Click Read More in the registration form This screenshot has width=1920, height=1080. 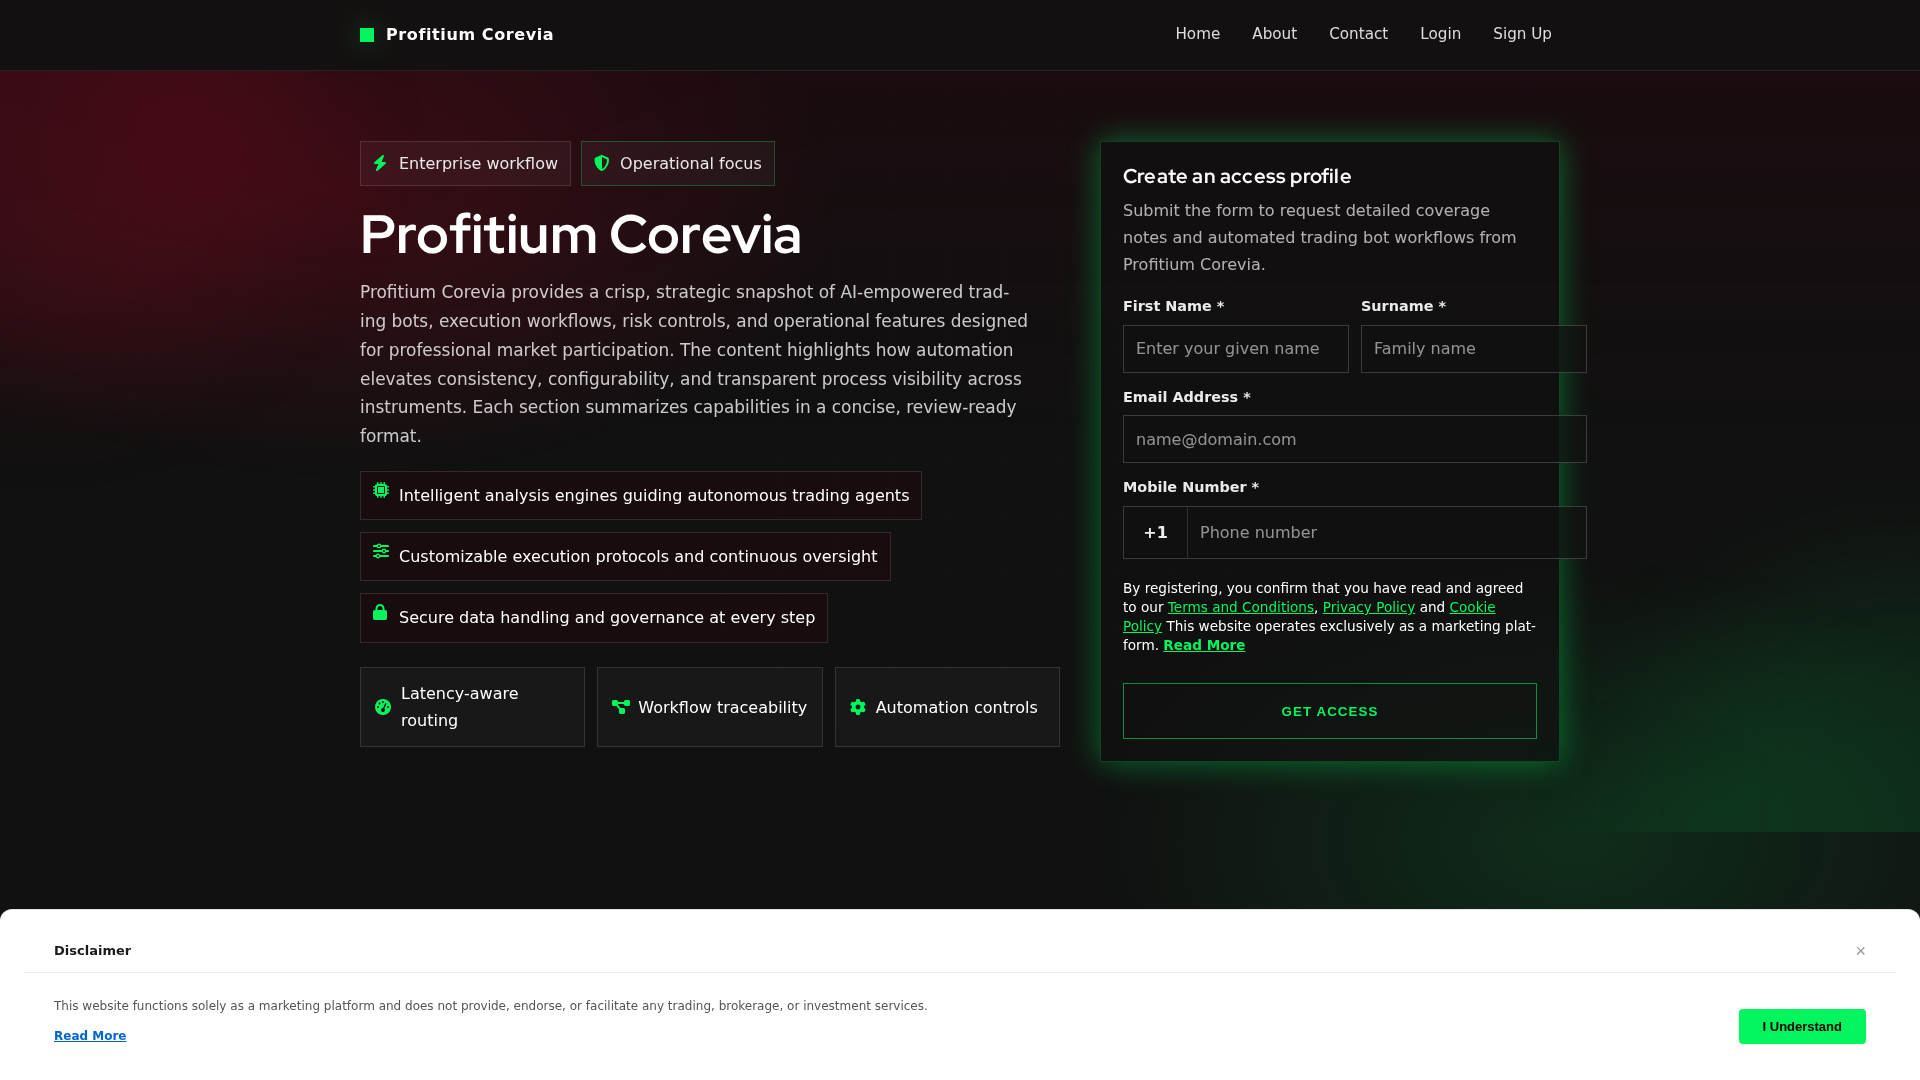pyautogui.click(x=1204, y=645)
